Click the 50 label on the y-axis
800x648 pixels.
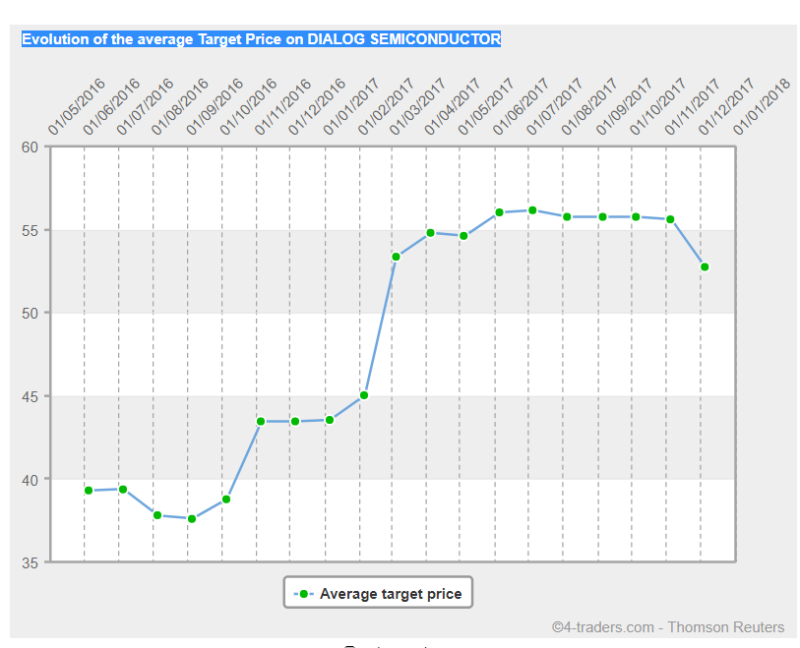[30, 313]
